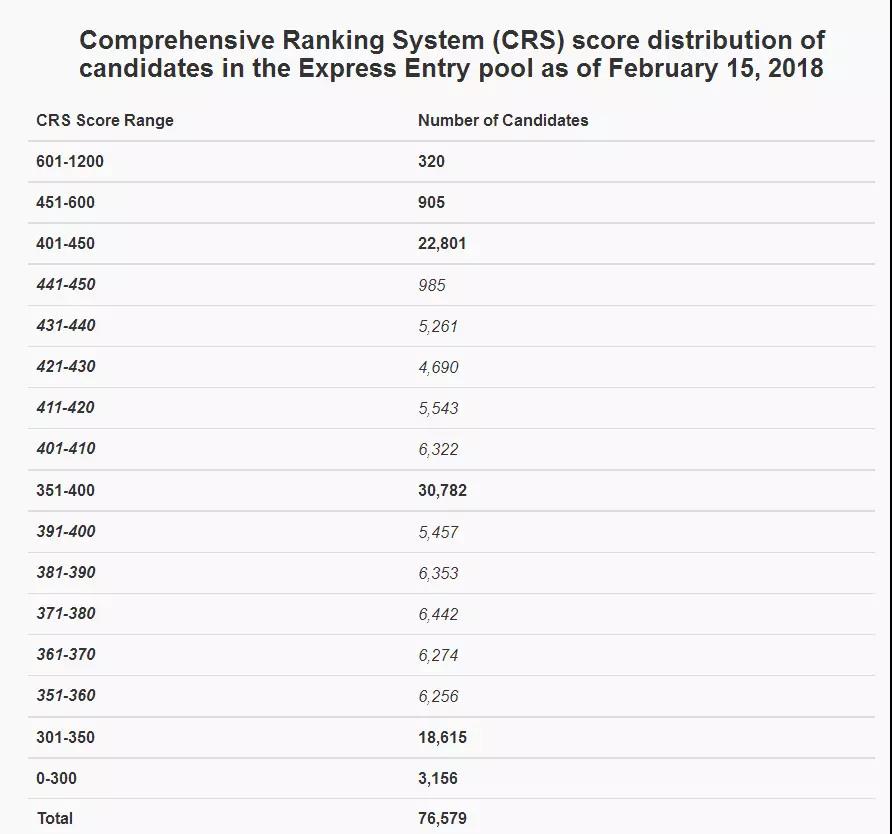Select the 441-450 sub-range row
Viewport: 892px width, 834px height.
[x=66, y=284]
